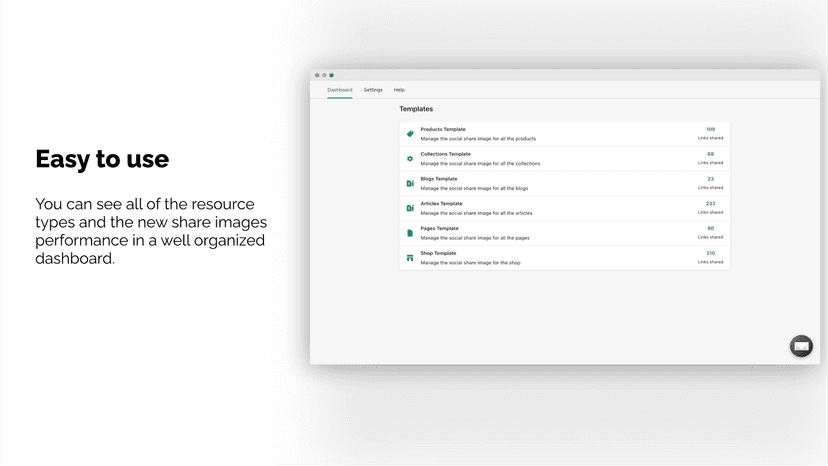Open the Help tab

tap(399, 90)
